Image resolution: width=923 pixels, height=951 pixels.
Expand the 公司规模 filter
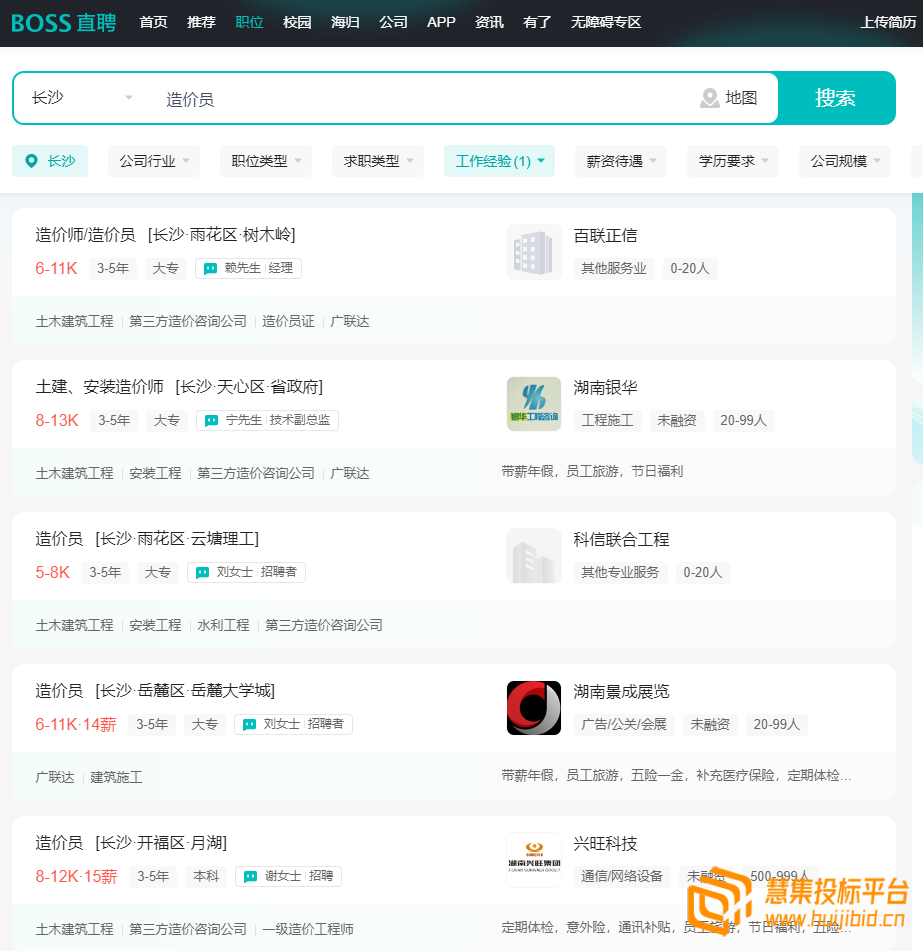845,161
